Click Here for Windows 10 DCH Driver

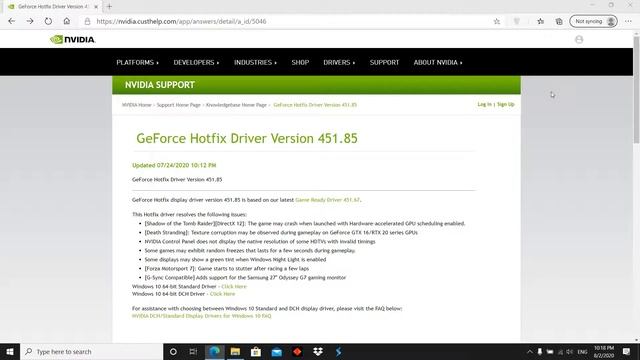(222, 294)
